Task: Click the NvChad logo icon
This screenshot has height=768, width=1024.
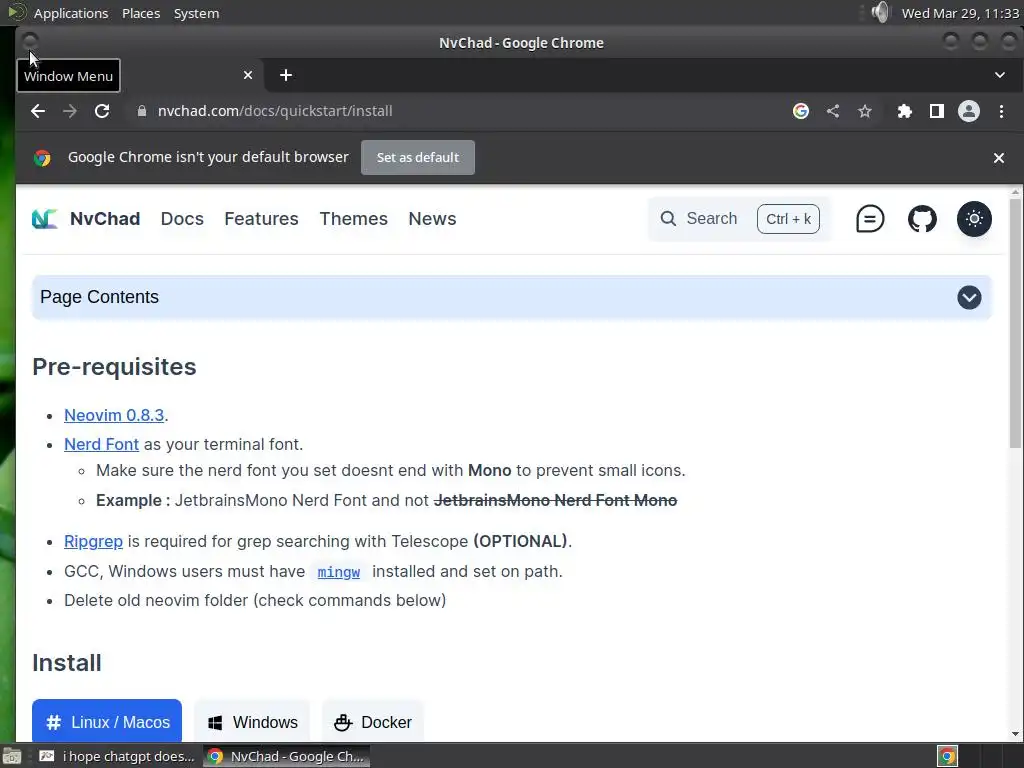Action: tap(44, 219)
